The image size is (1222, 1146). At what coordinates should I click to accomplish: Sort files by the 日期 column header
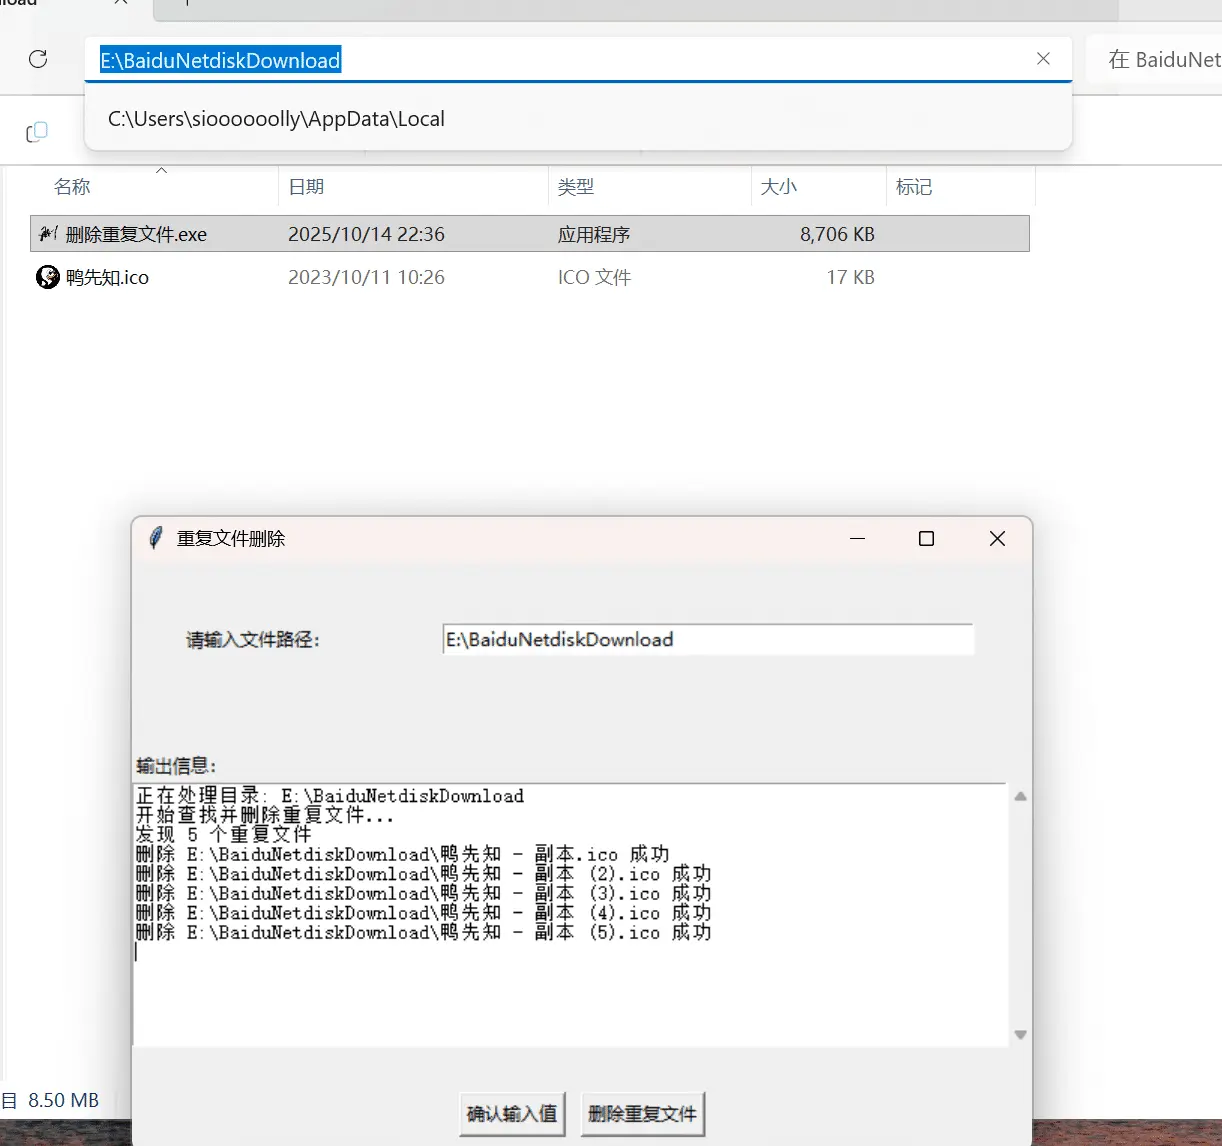pyautogui.click(x=306, y=187)
